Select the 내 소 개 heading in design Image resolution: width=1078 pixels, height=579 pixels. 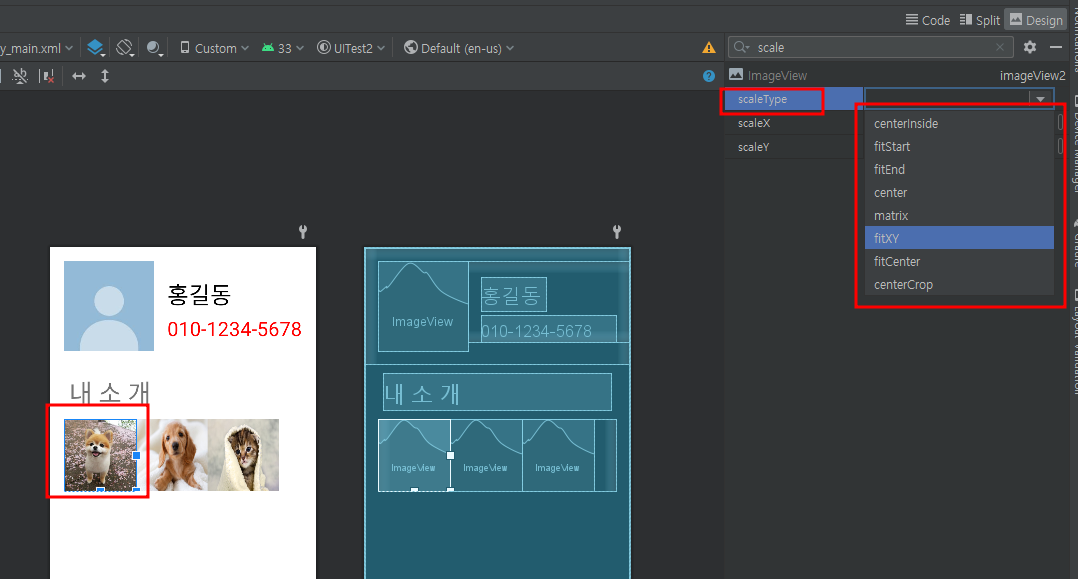[x=110, y=393]
